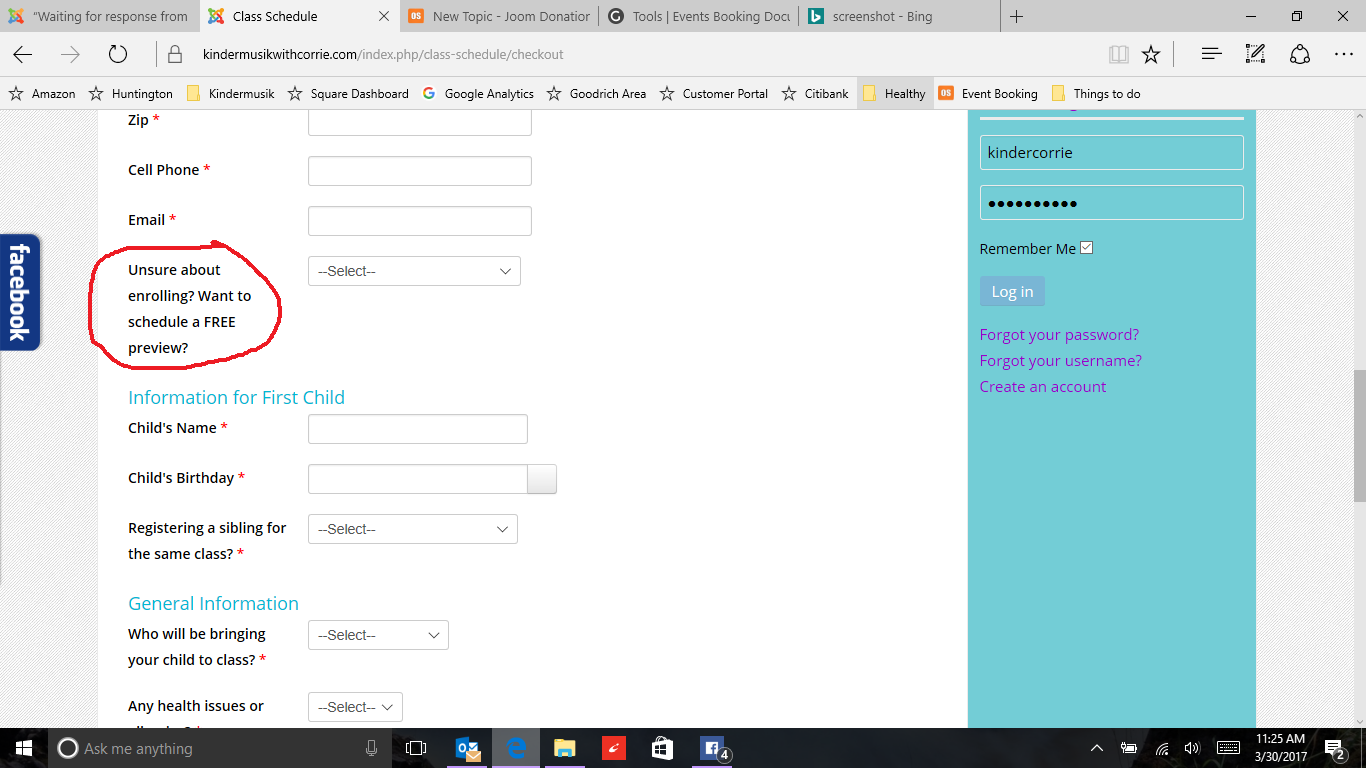Image resolution: width=1366 pixels, height=768 pixels.
Task: Click into the Email input field
Action: coord(419,221)
